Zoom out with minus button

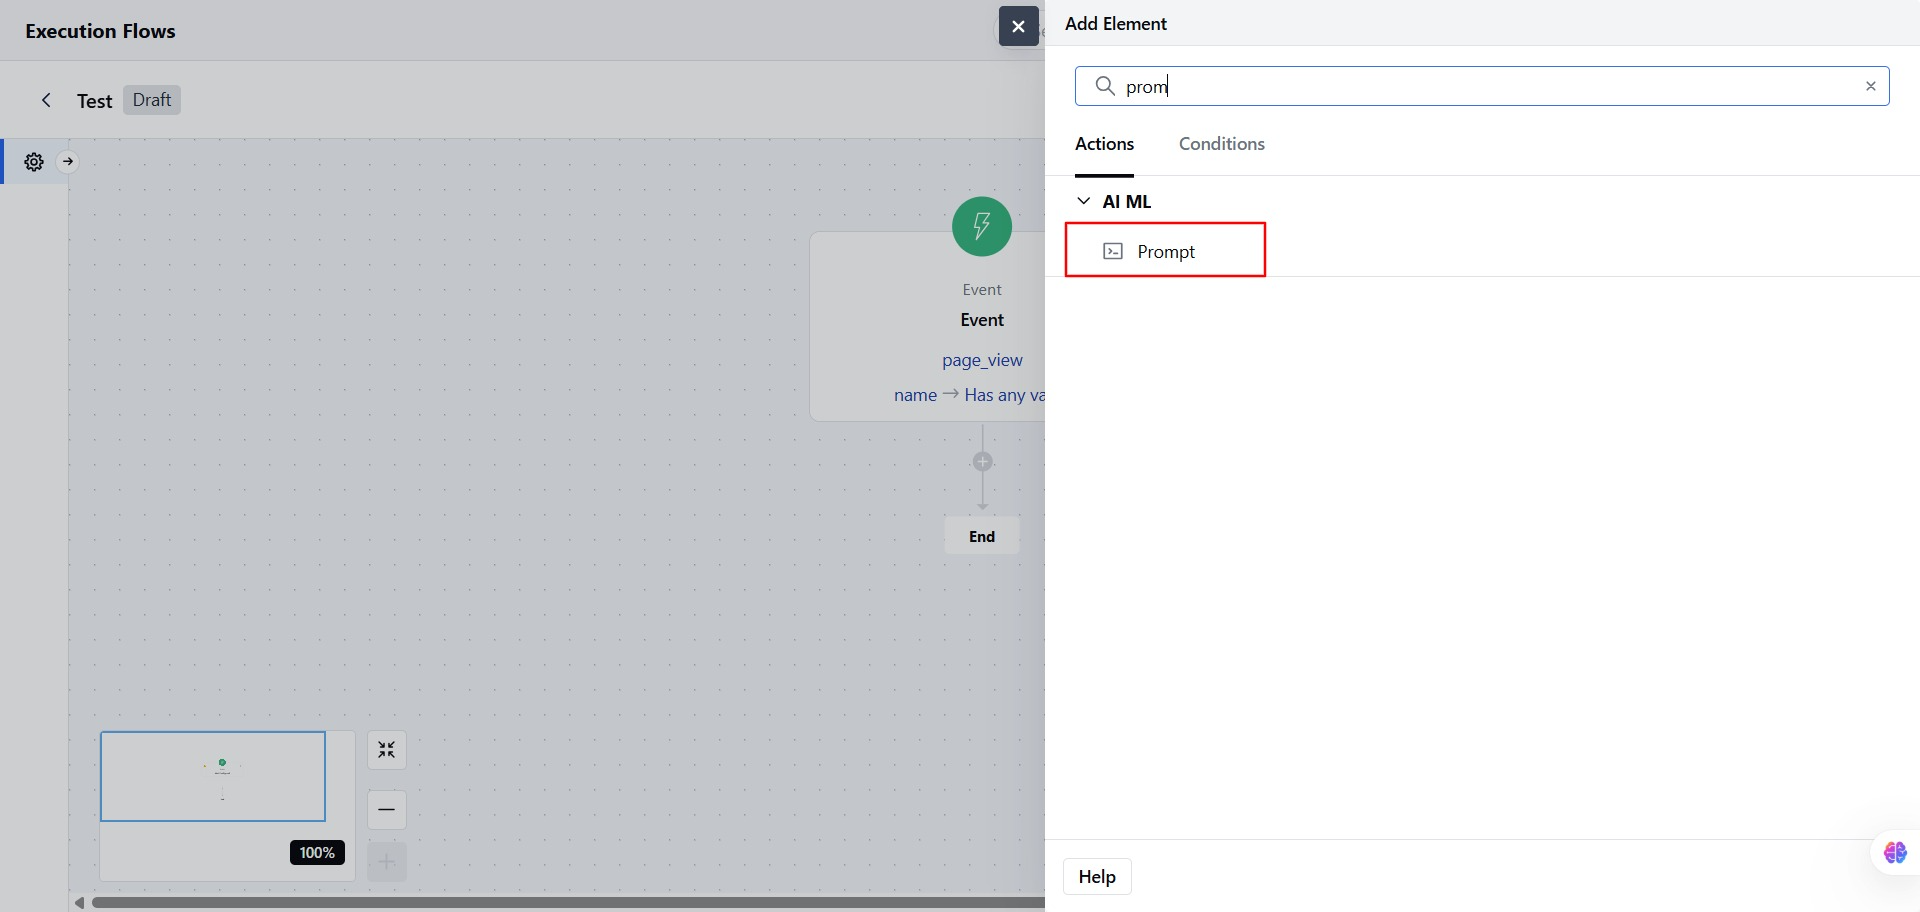tap(387, 809)
